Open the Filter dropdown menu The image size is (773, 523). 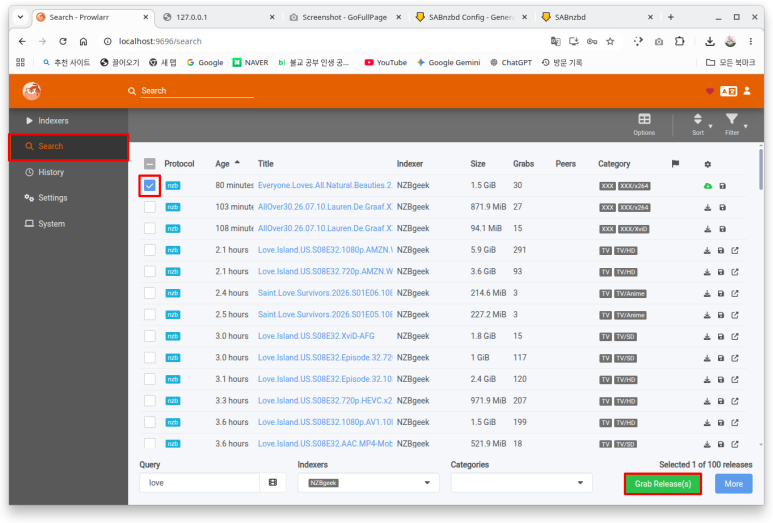click(x=735, y=125)
